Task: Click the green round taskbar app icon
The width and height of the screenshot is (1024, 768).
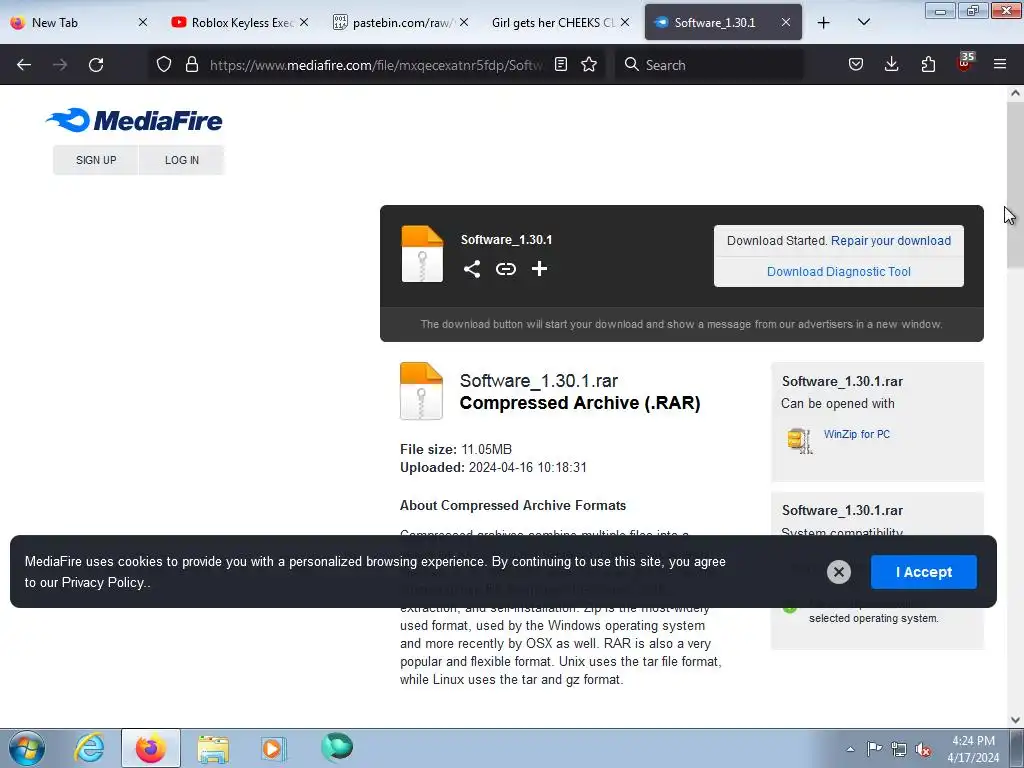Action: pos(337,747)
